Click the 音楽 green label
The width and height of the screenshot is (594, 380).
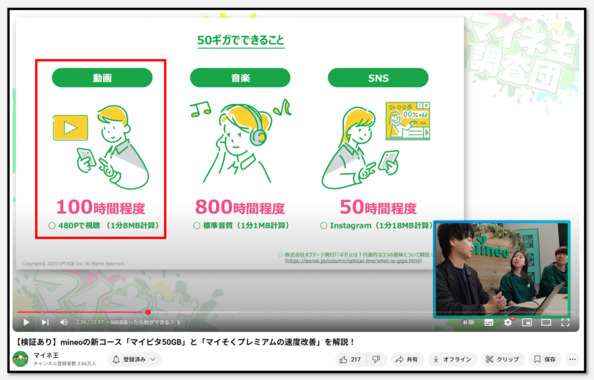[240, 78]
